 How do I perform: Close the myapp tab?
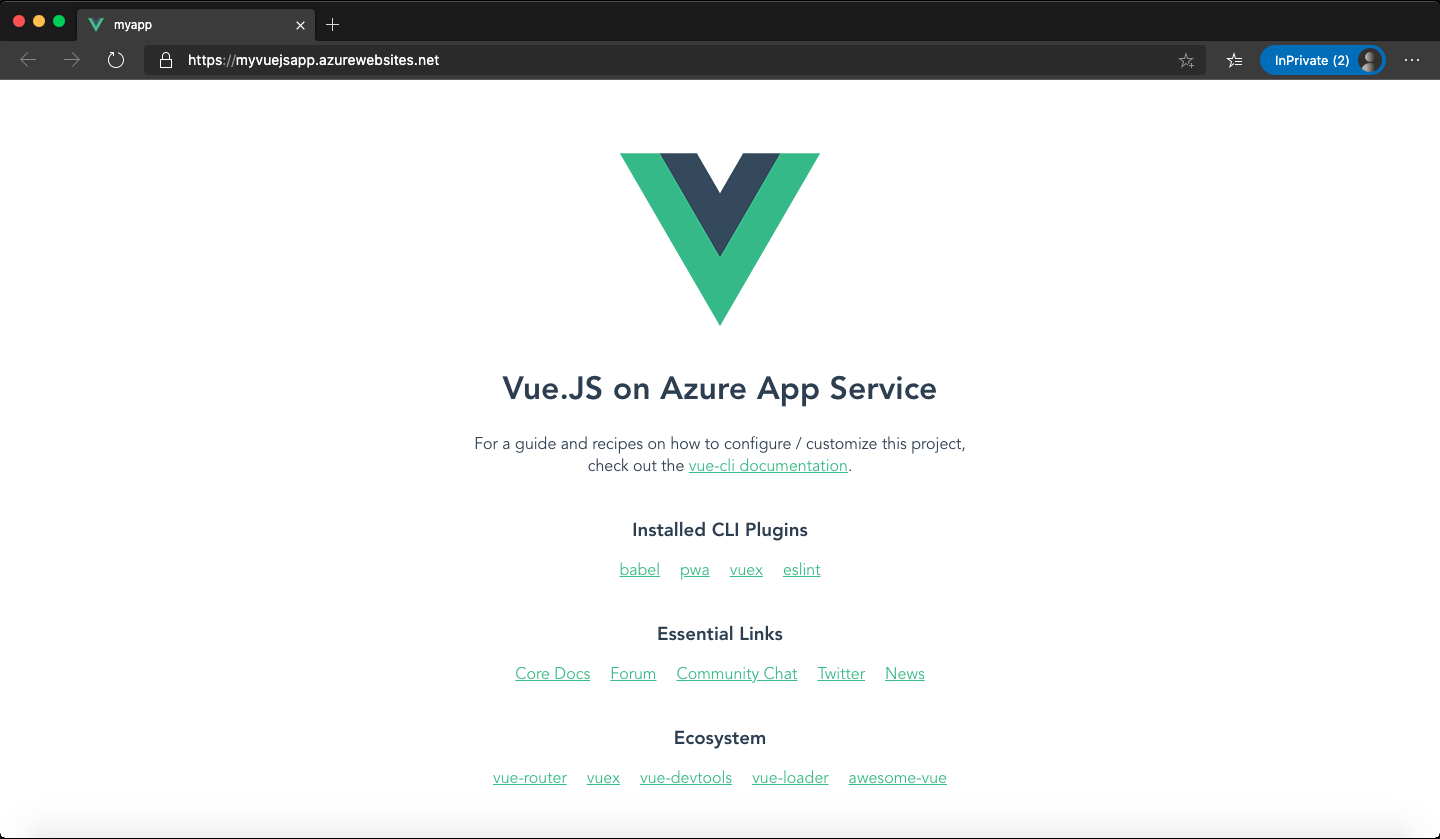pyautogui.click(x=300, y=25)
